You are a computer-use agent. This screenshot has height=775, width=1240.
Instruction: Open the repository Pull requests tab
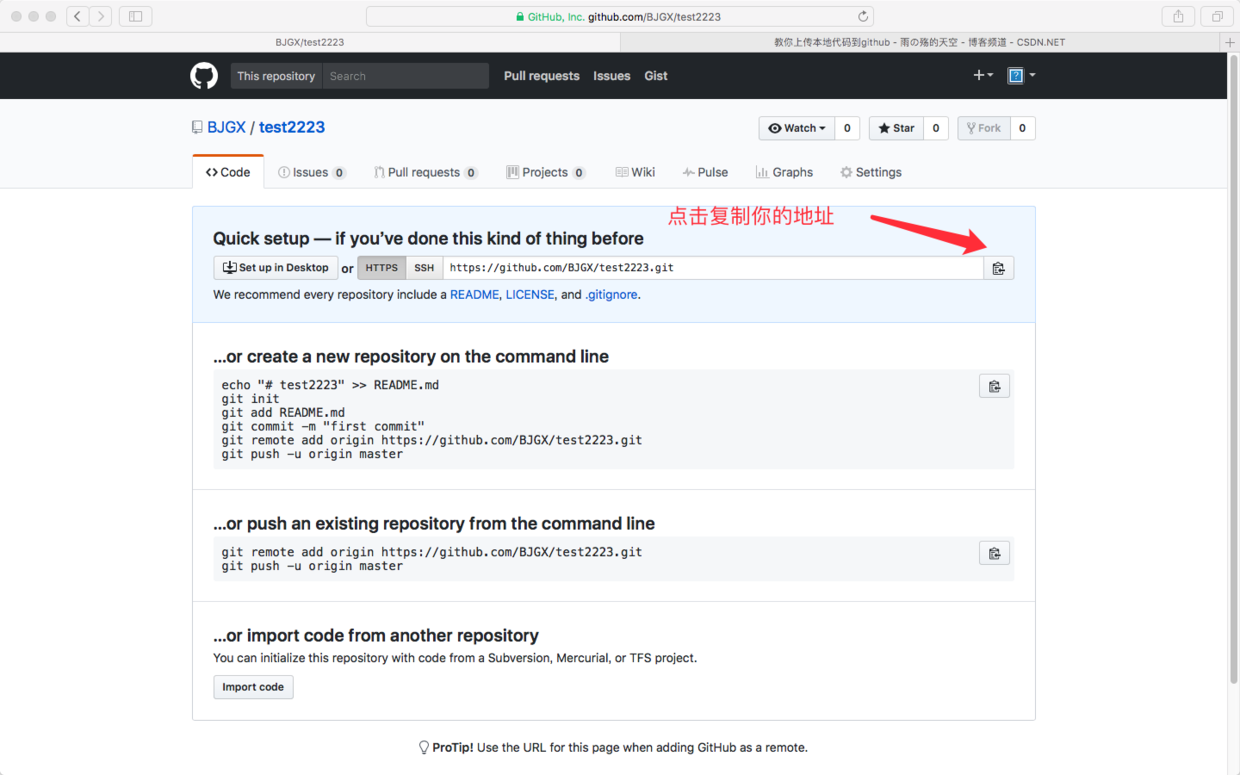pyautogui.click(x=426, y=172)
